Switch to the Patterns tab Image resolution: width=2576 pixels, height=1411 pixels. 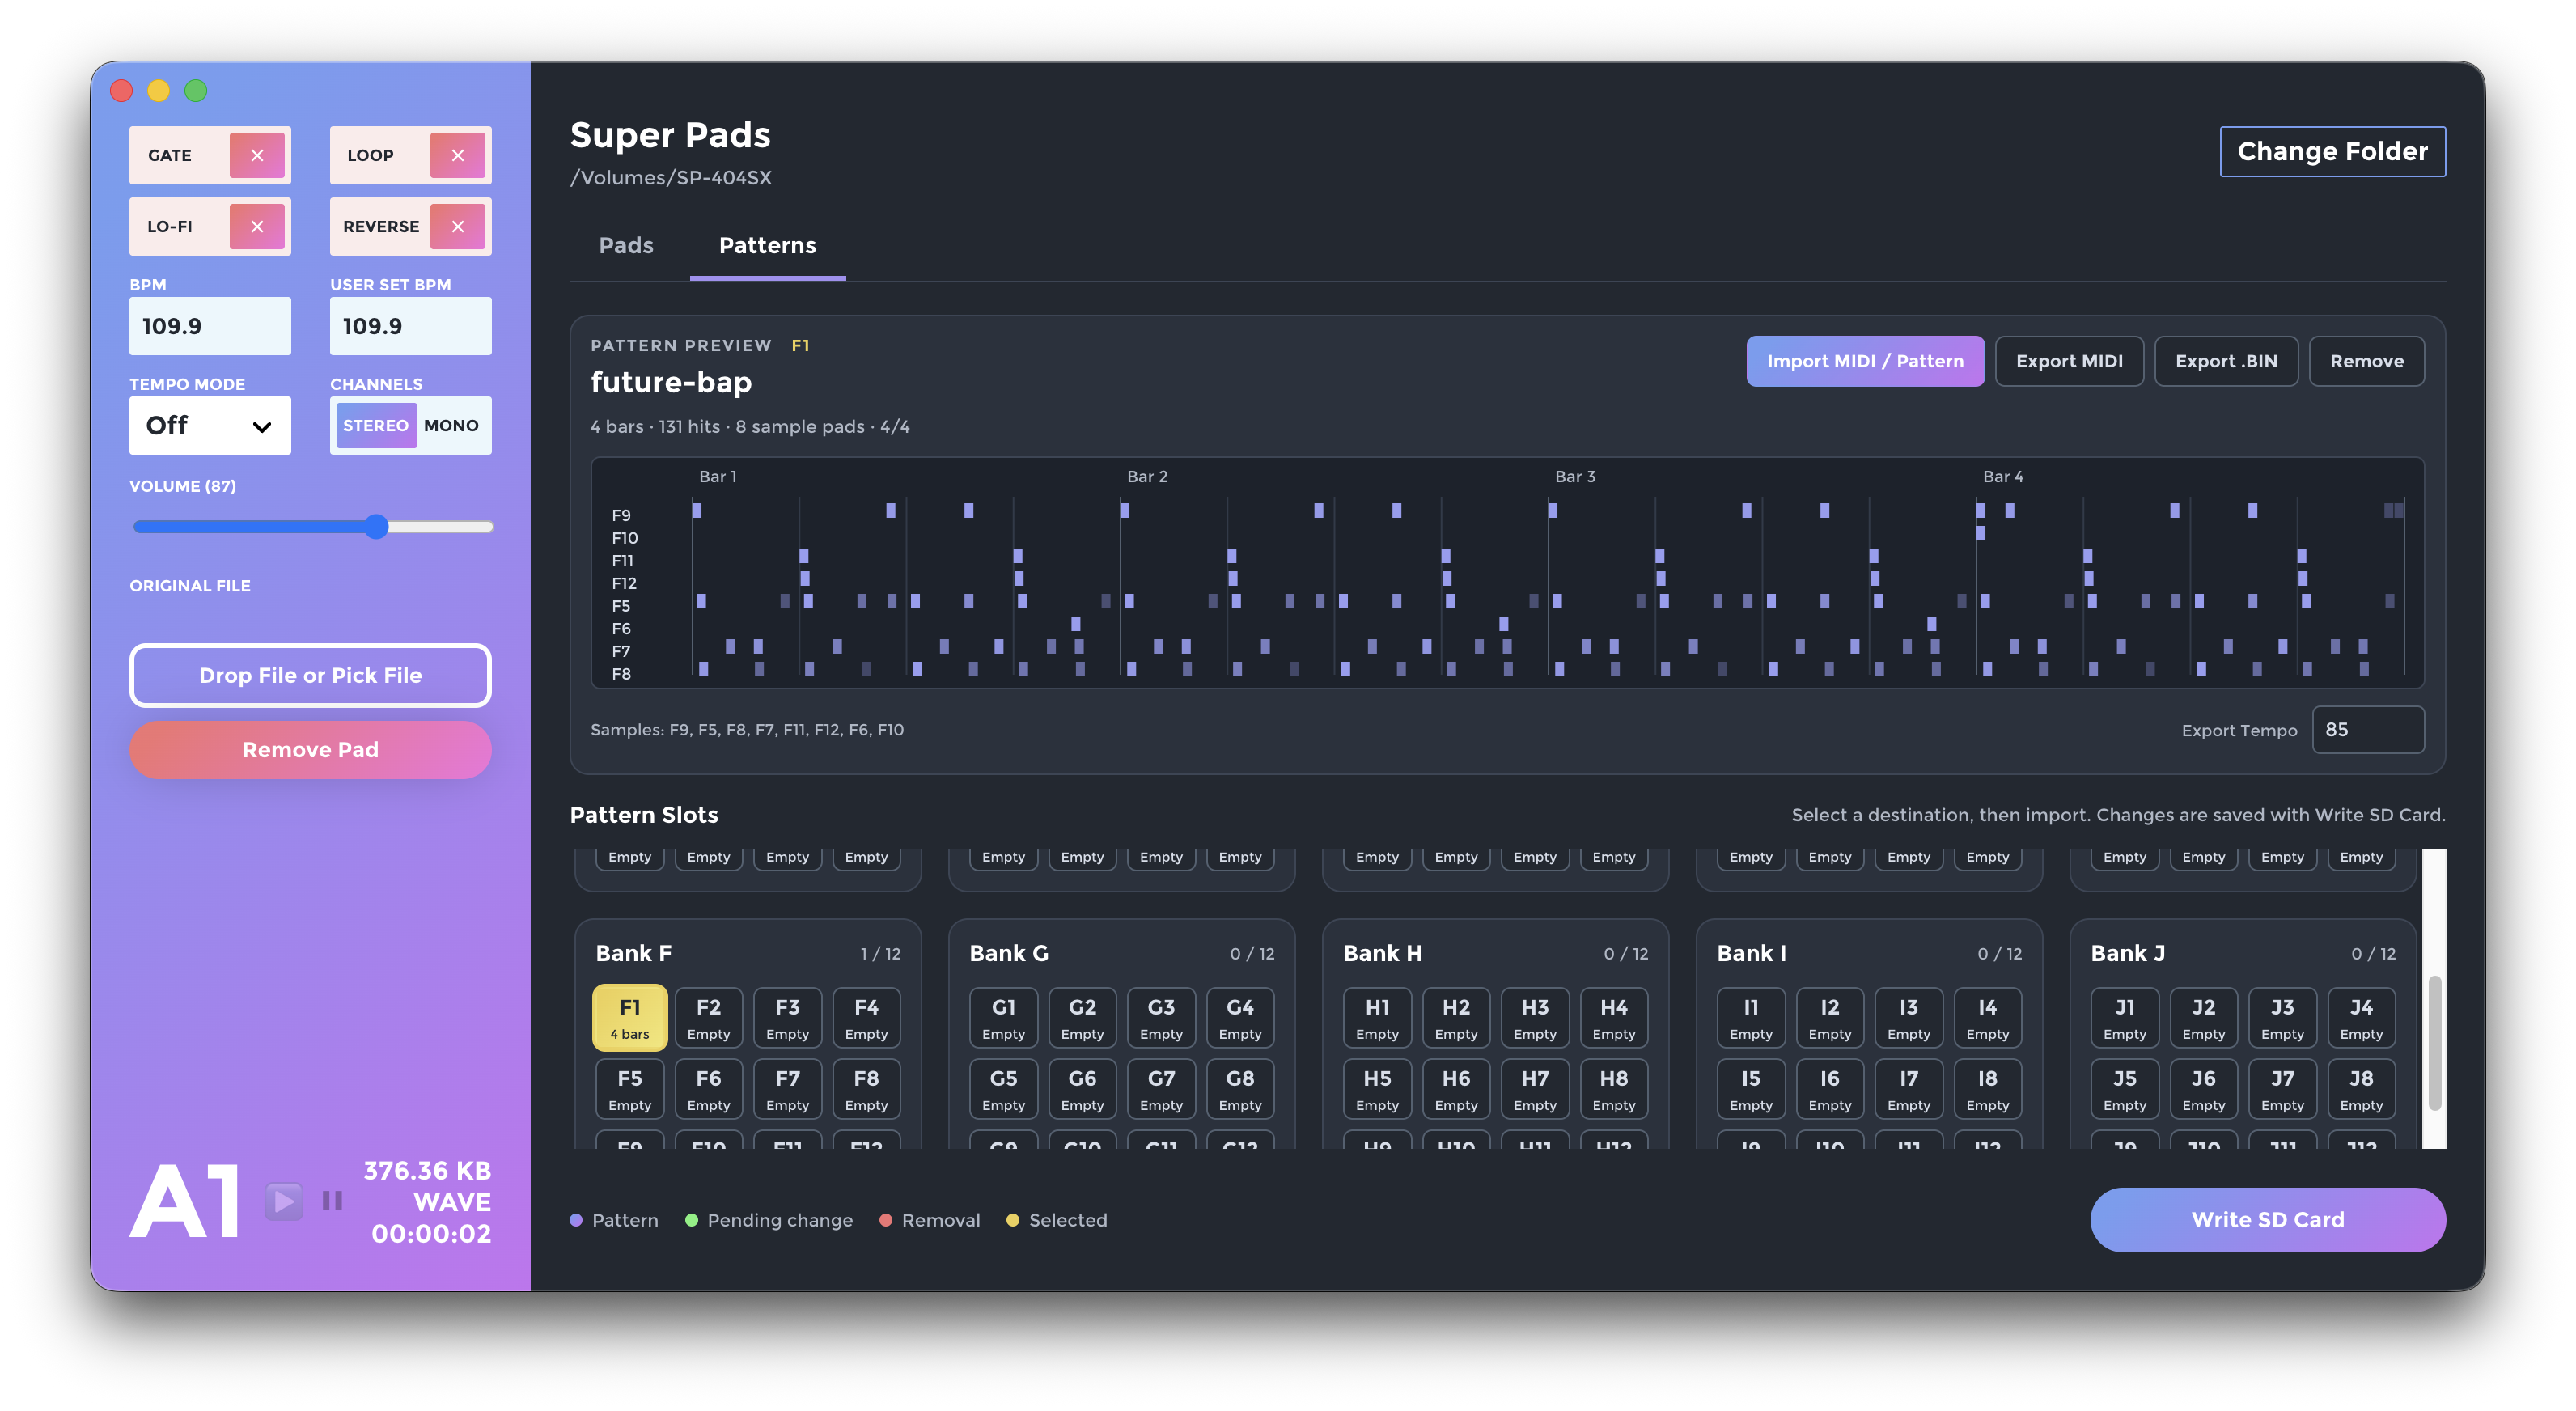767,246
